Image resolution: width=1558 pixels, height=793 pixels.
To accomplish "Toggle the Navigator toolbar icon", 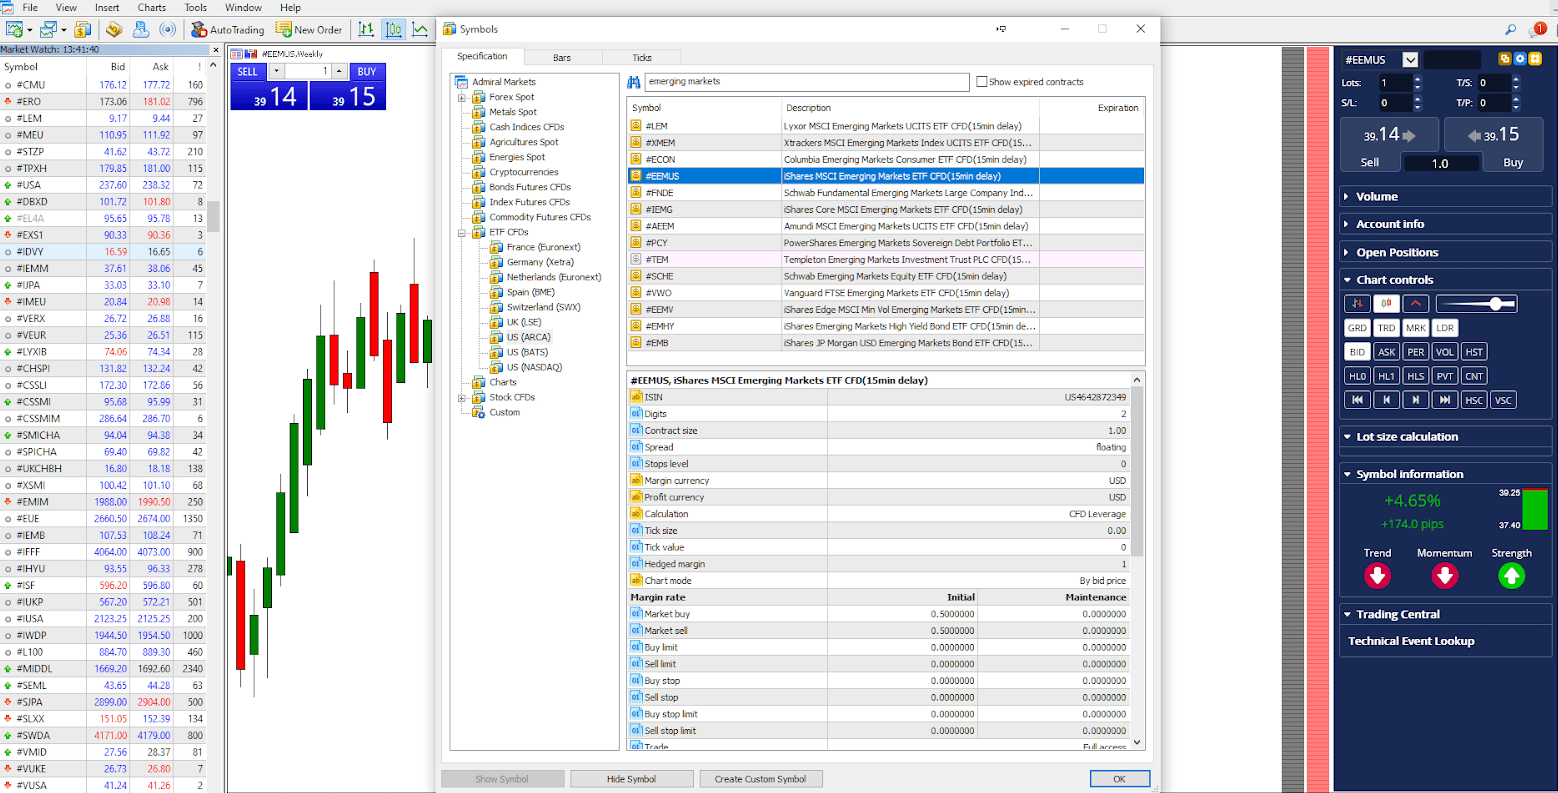I will tap(114, 30).
